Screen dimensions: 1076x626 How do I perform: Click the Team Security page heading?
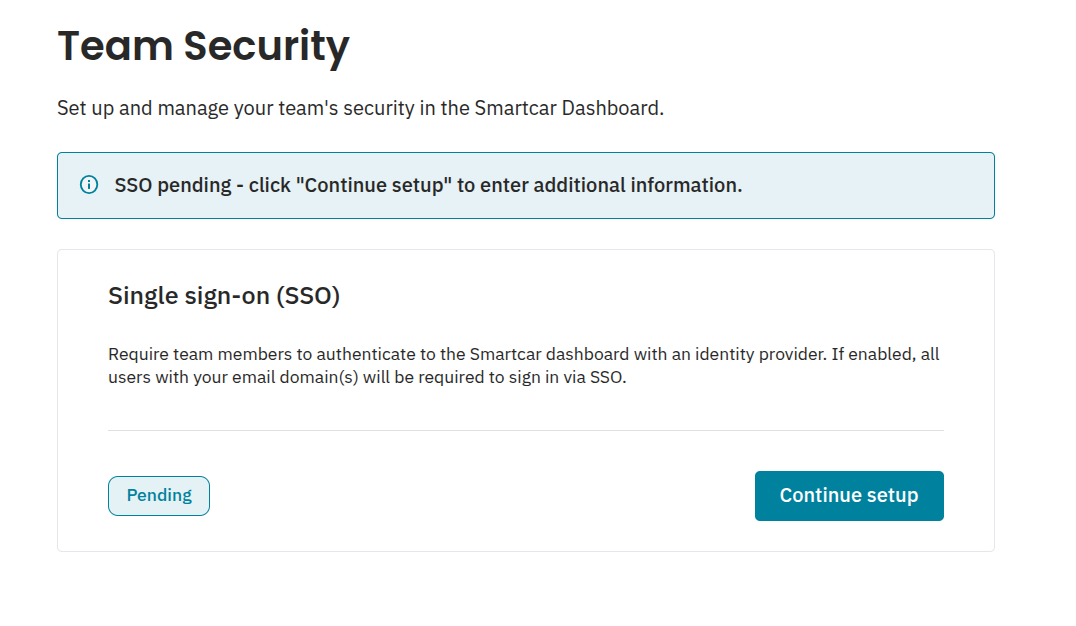pyautogui.click(x=204, y=47)
